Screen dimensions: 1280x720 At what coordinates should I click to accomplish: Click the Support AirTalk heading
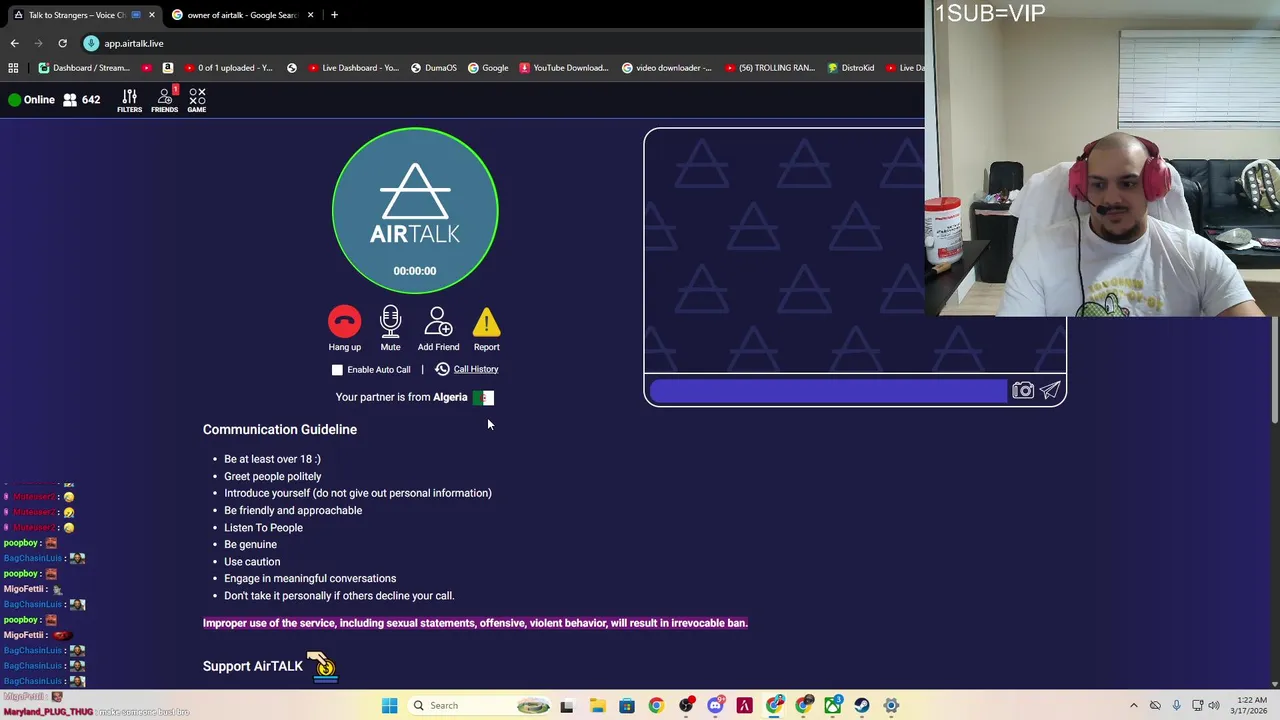point(253,666)
